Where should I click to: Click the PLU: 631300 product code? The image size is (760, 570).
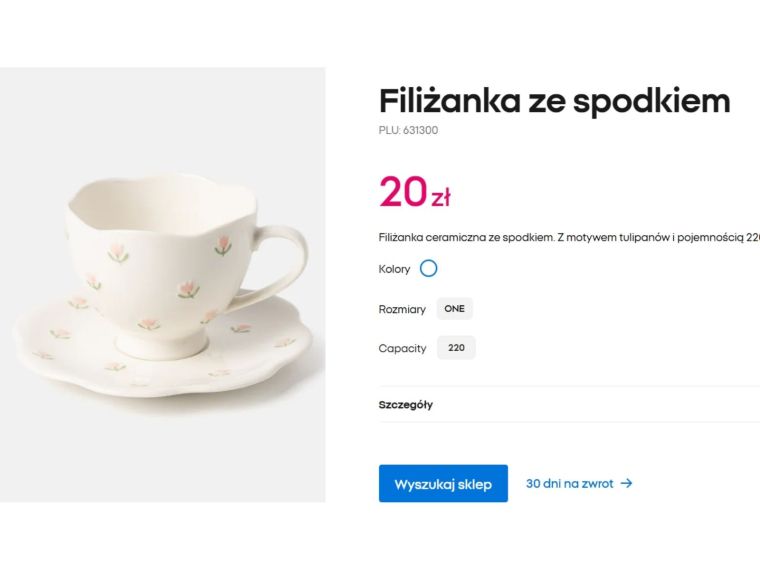tap(408, 130)
